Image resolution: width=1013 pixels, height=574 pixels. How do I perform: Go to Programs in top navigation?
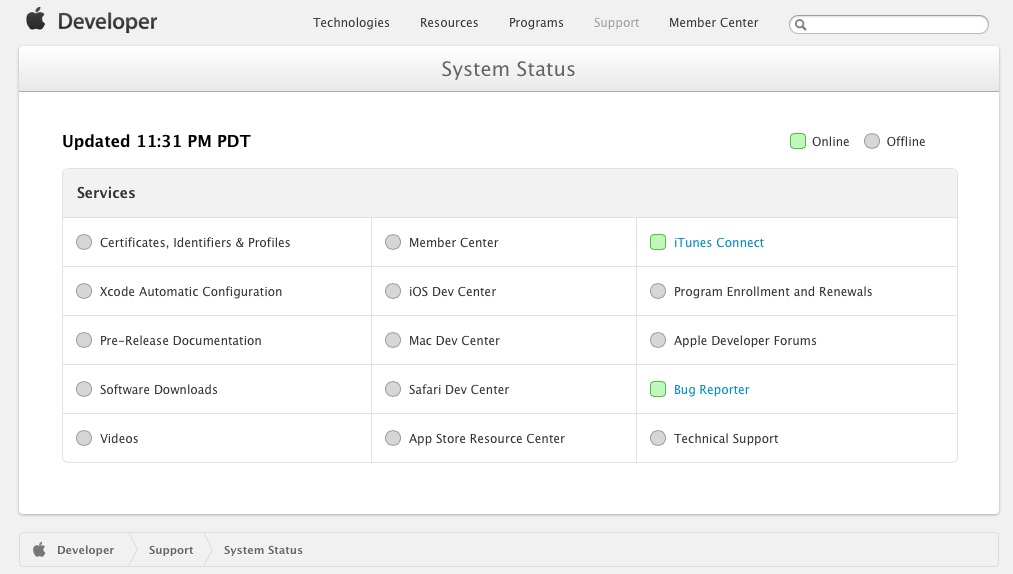536,23
